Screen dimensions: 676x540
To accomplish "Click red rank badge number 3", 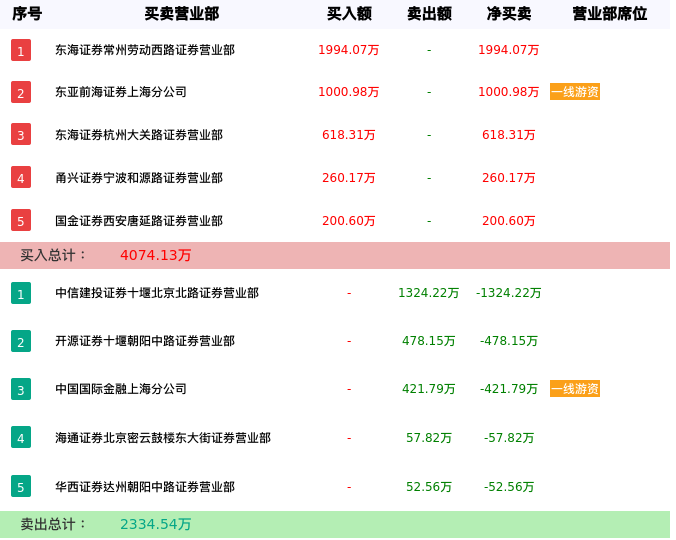I will point(21,134).
